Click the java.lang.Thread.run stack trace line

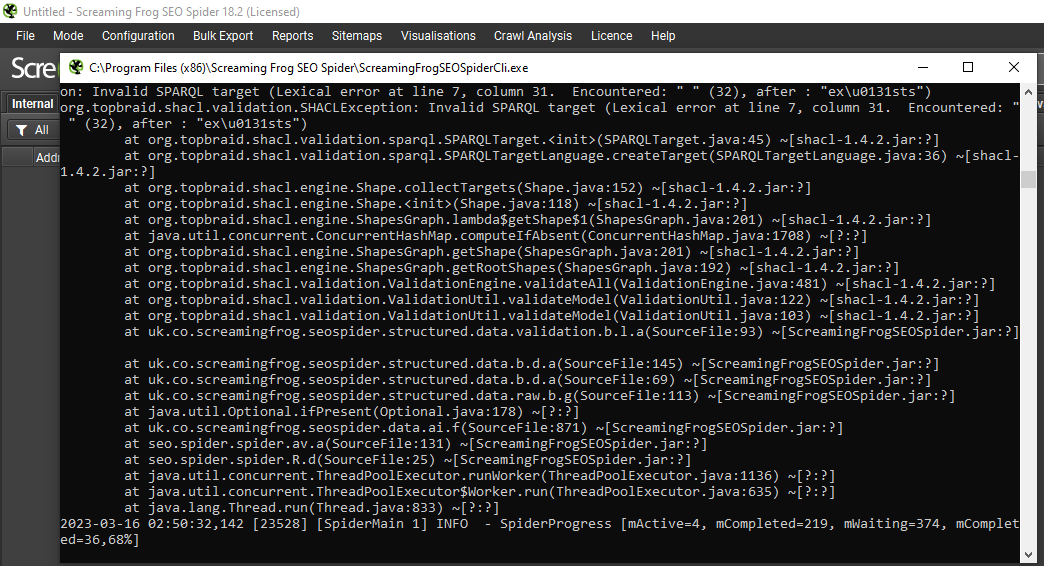tap(312, 507)
